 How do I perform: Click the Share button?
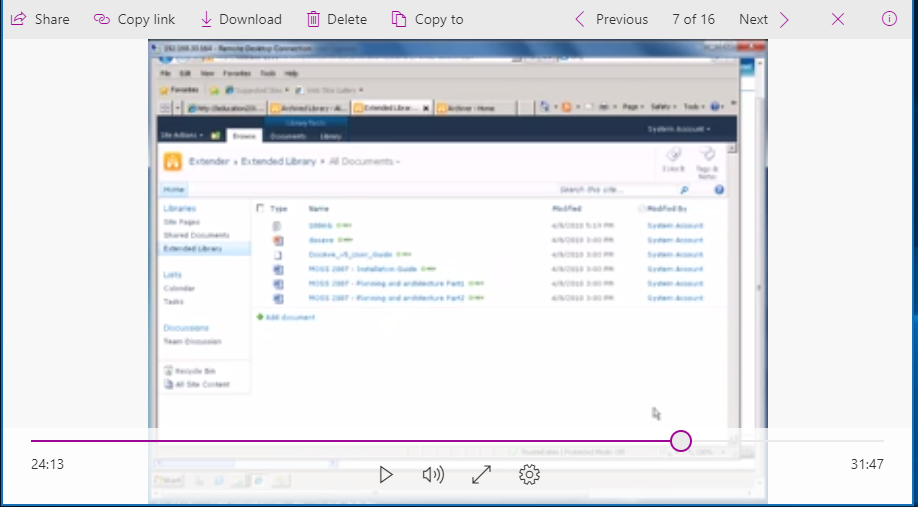[40, 19]
